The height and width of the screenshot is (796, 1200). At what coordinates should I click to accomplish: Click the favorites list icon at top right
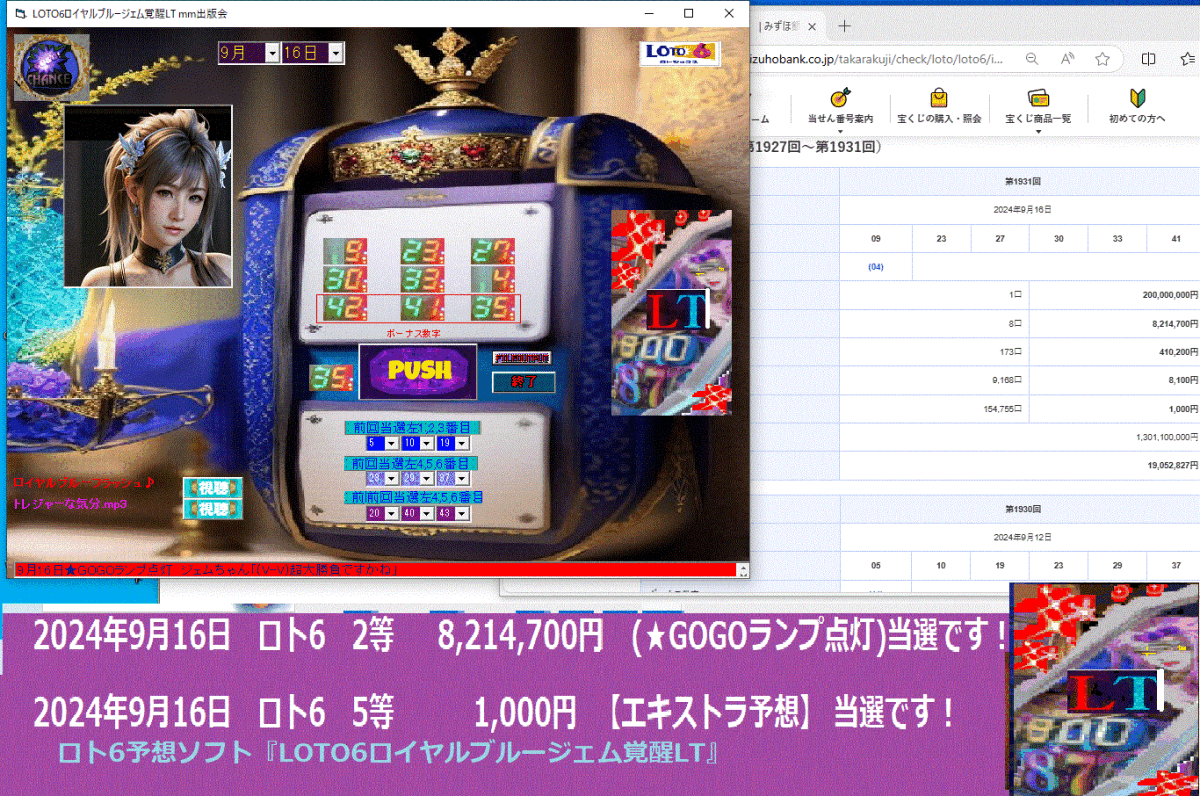point(1186,59)
